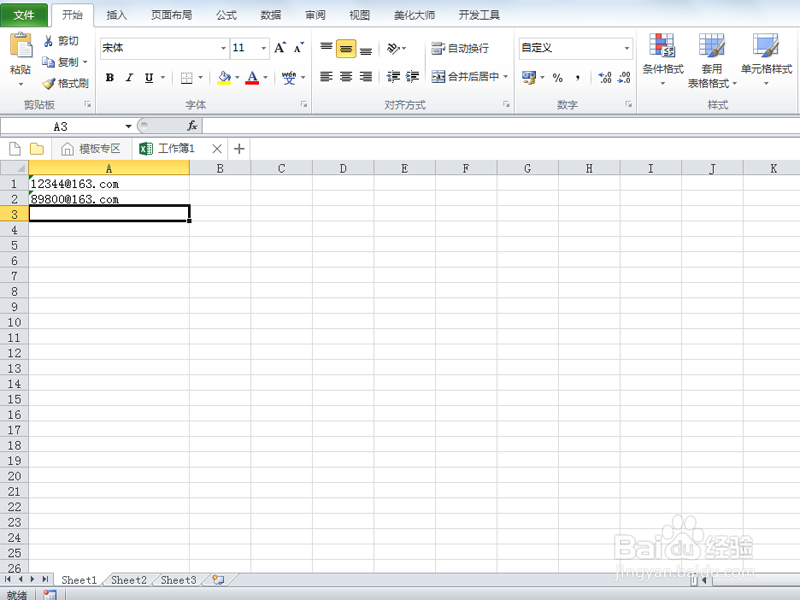800x600 pixels.
Task: Click the phonetic guide (wén) icon
Action: click(289, 78)
